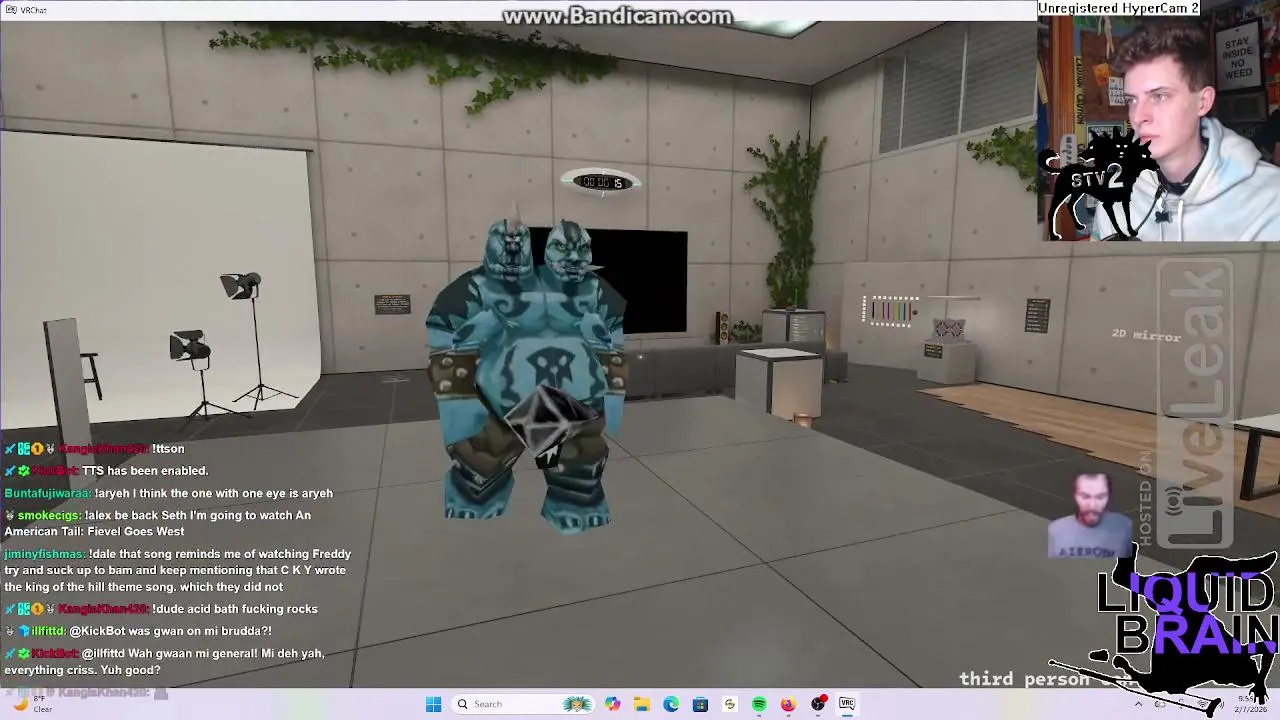Select the VRChat taskbar icon
The image size is (1280, 720).
(x=847, y=704)
